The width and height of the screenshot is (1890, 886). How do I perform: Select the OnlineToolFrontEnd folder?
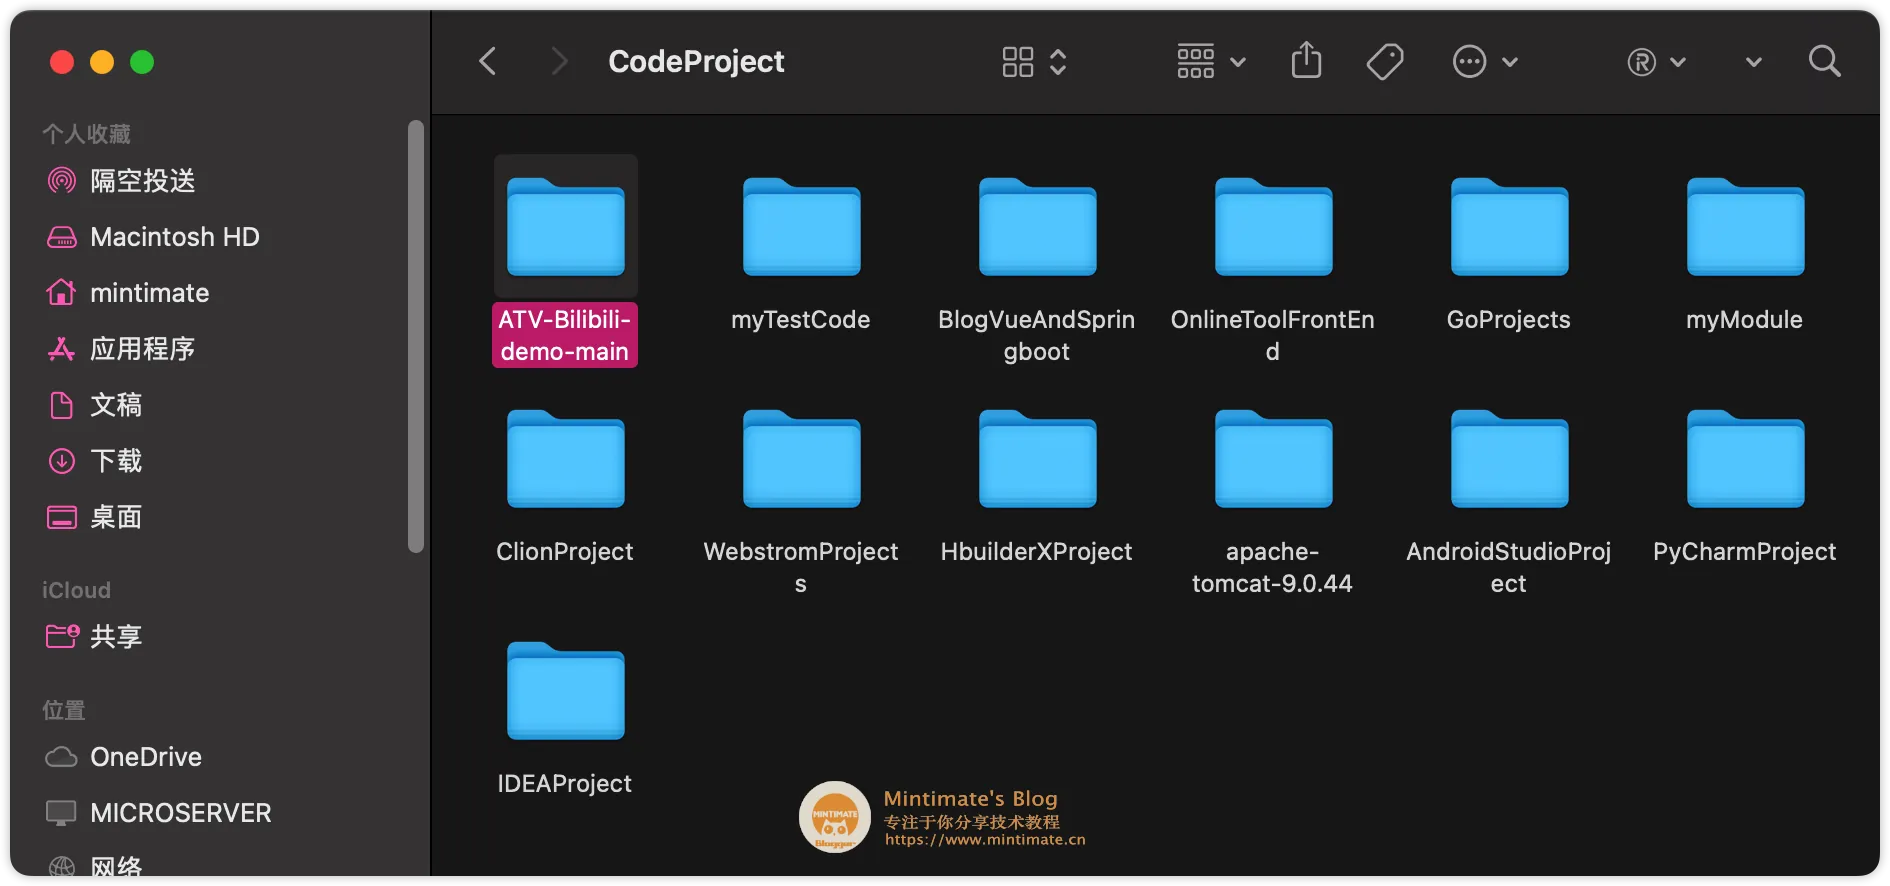pyautogui.click(x=1273, y=227)
